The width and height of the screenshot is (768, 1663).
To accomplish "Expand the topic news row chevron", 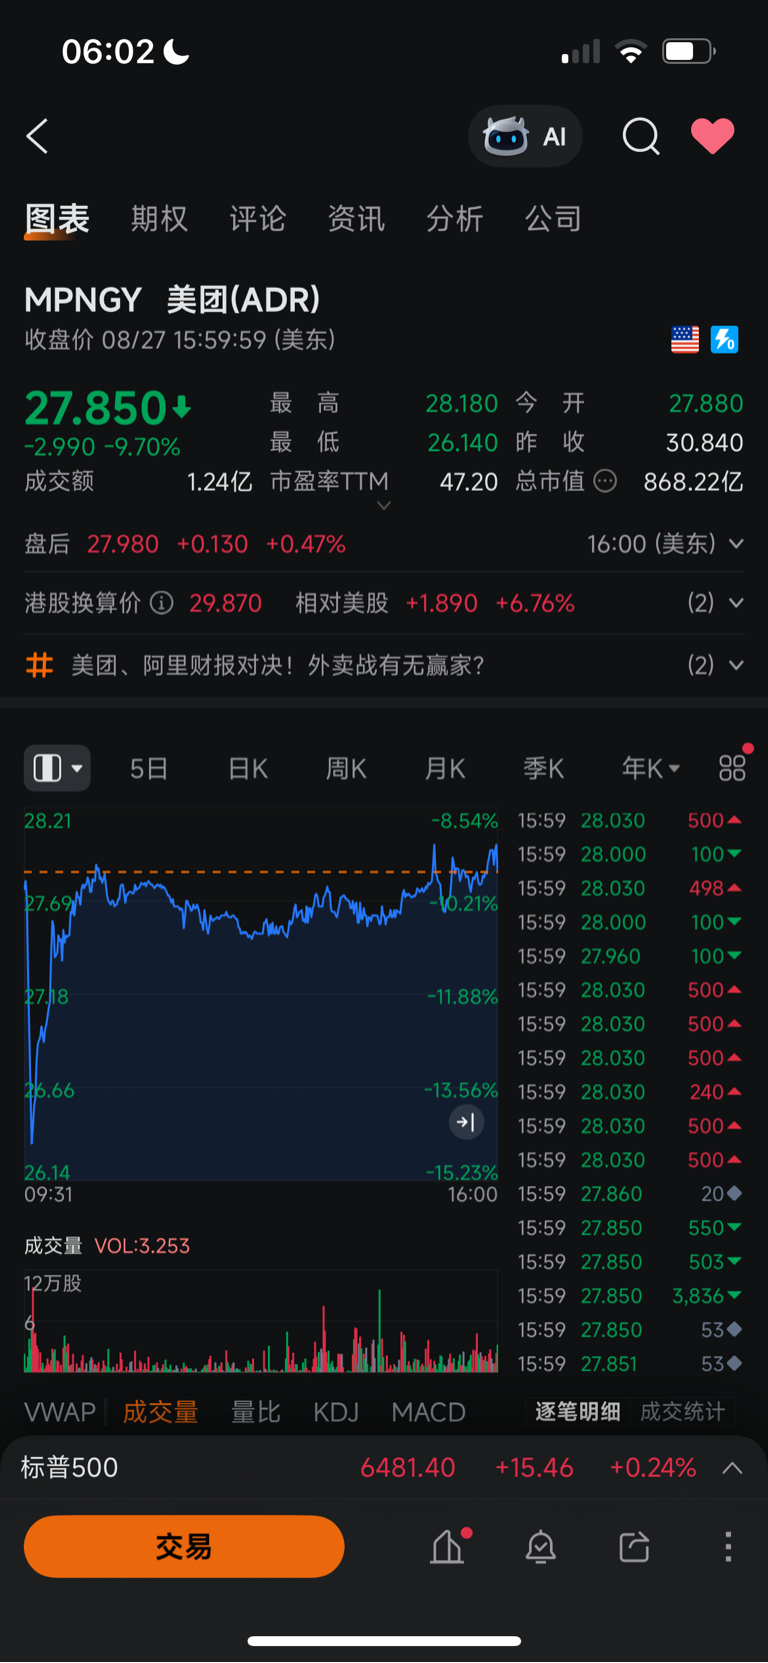I will click(x=736, y=665).
